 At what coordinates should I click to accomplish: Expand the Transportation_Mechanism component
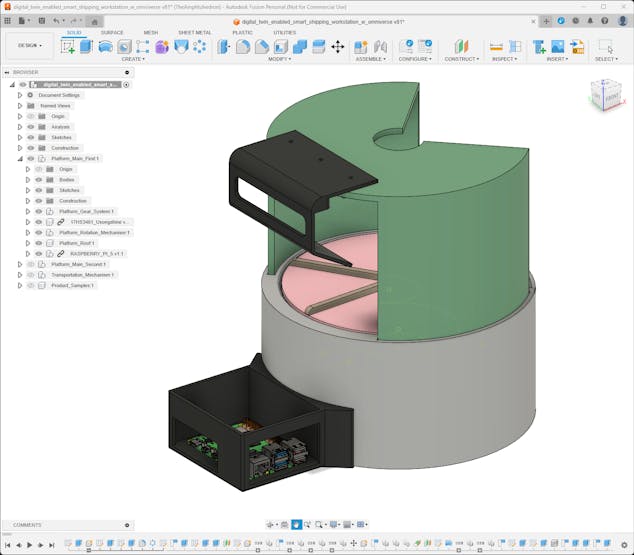pos(19,275)
